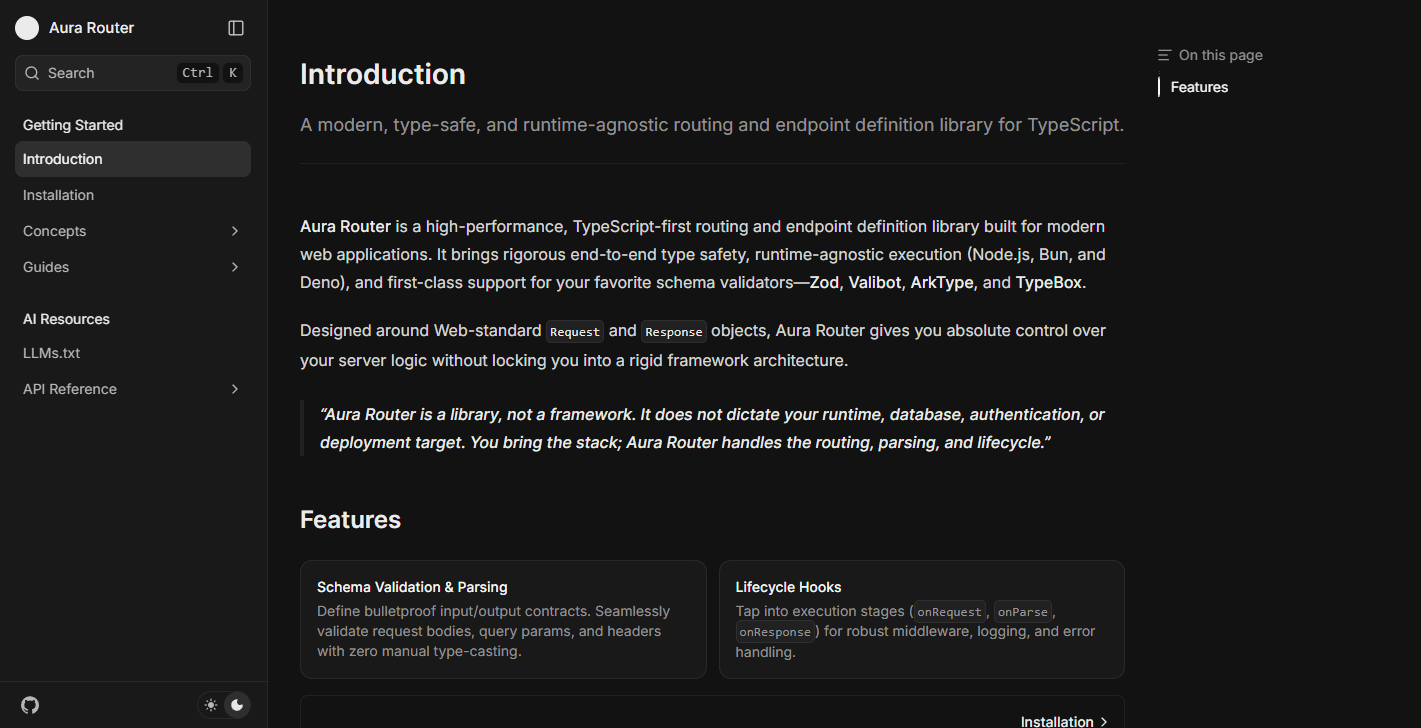The image size is (1421, 728).
Task: Click the next-page arrow beside Installation
Action: 1103,722
